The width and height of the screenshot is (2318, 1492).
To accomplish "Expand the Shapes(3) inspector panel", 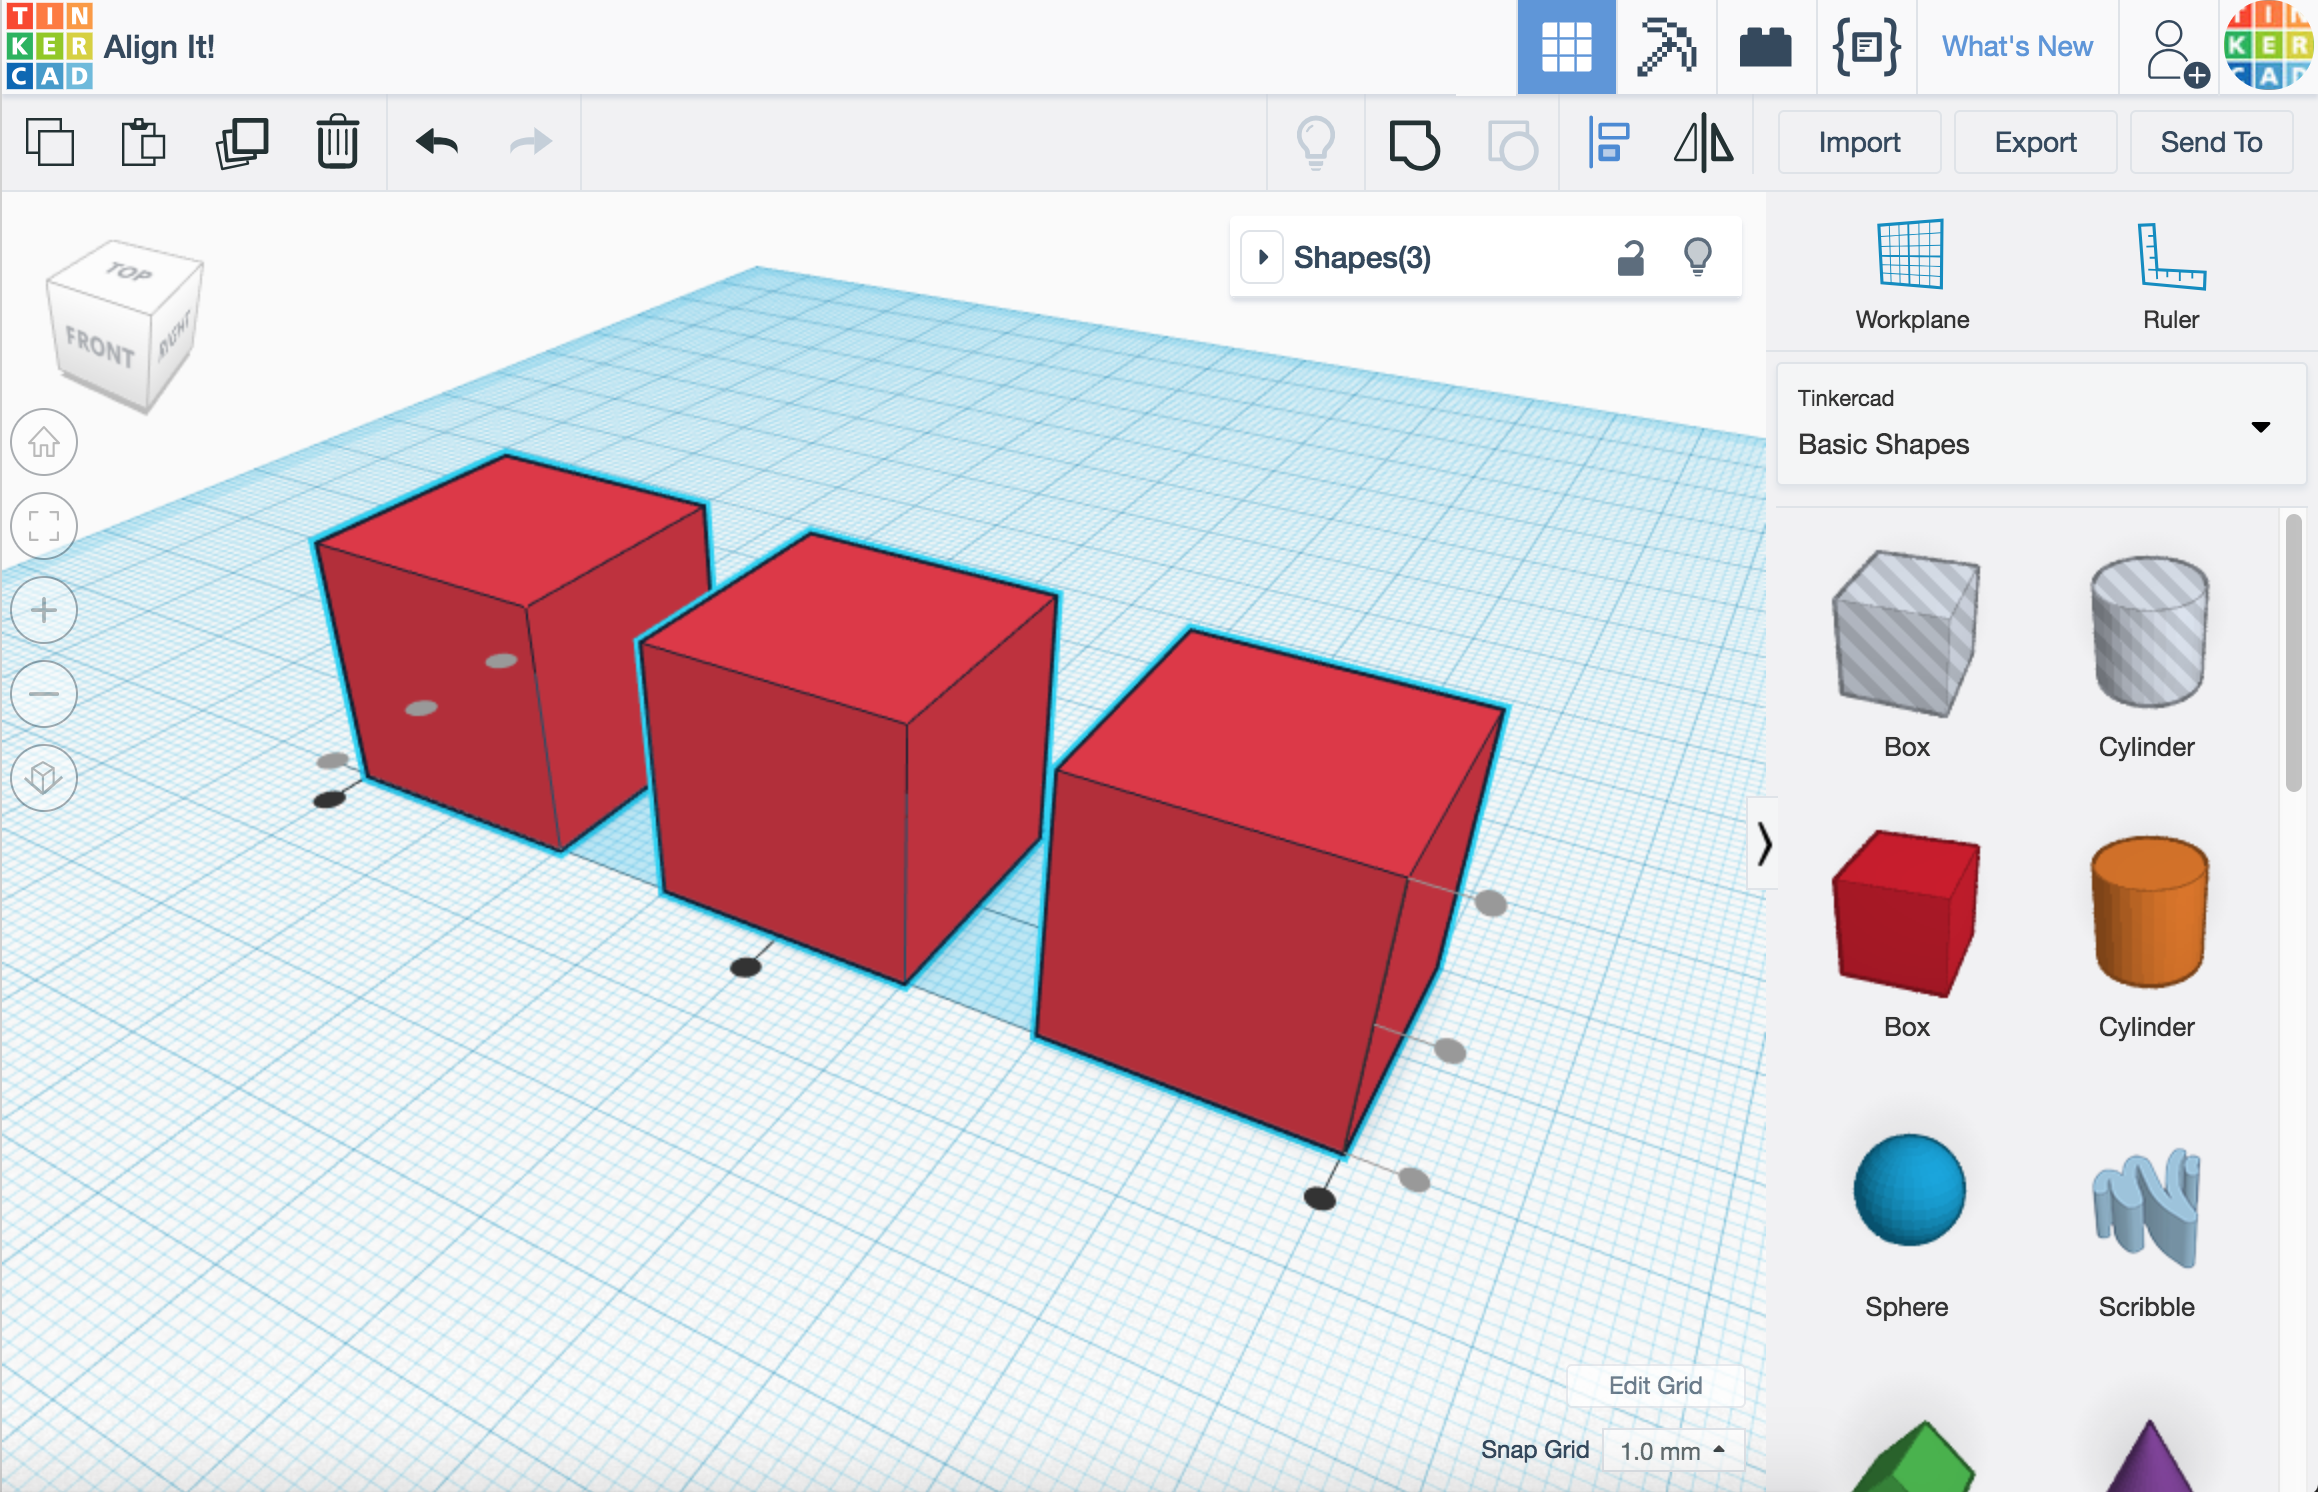I will (x=1263, y=257).
